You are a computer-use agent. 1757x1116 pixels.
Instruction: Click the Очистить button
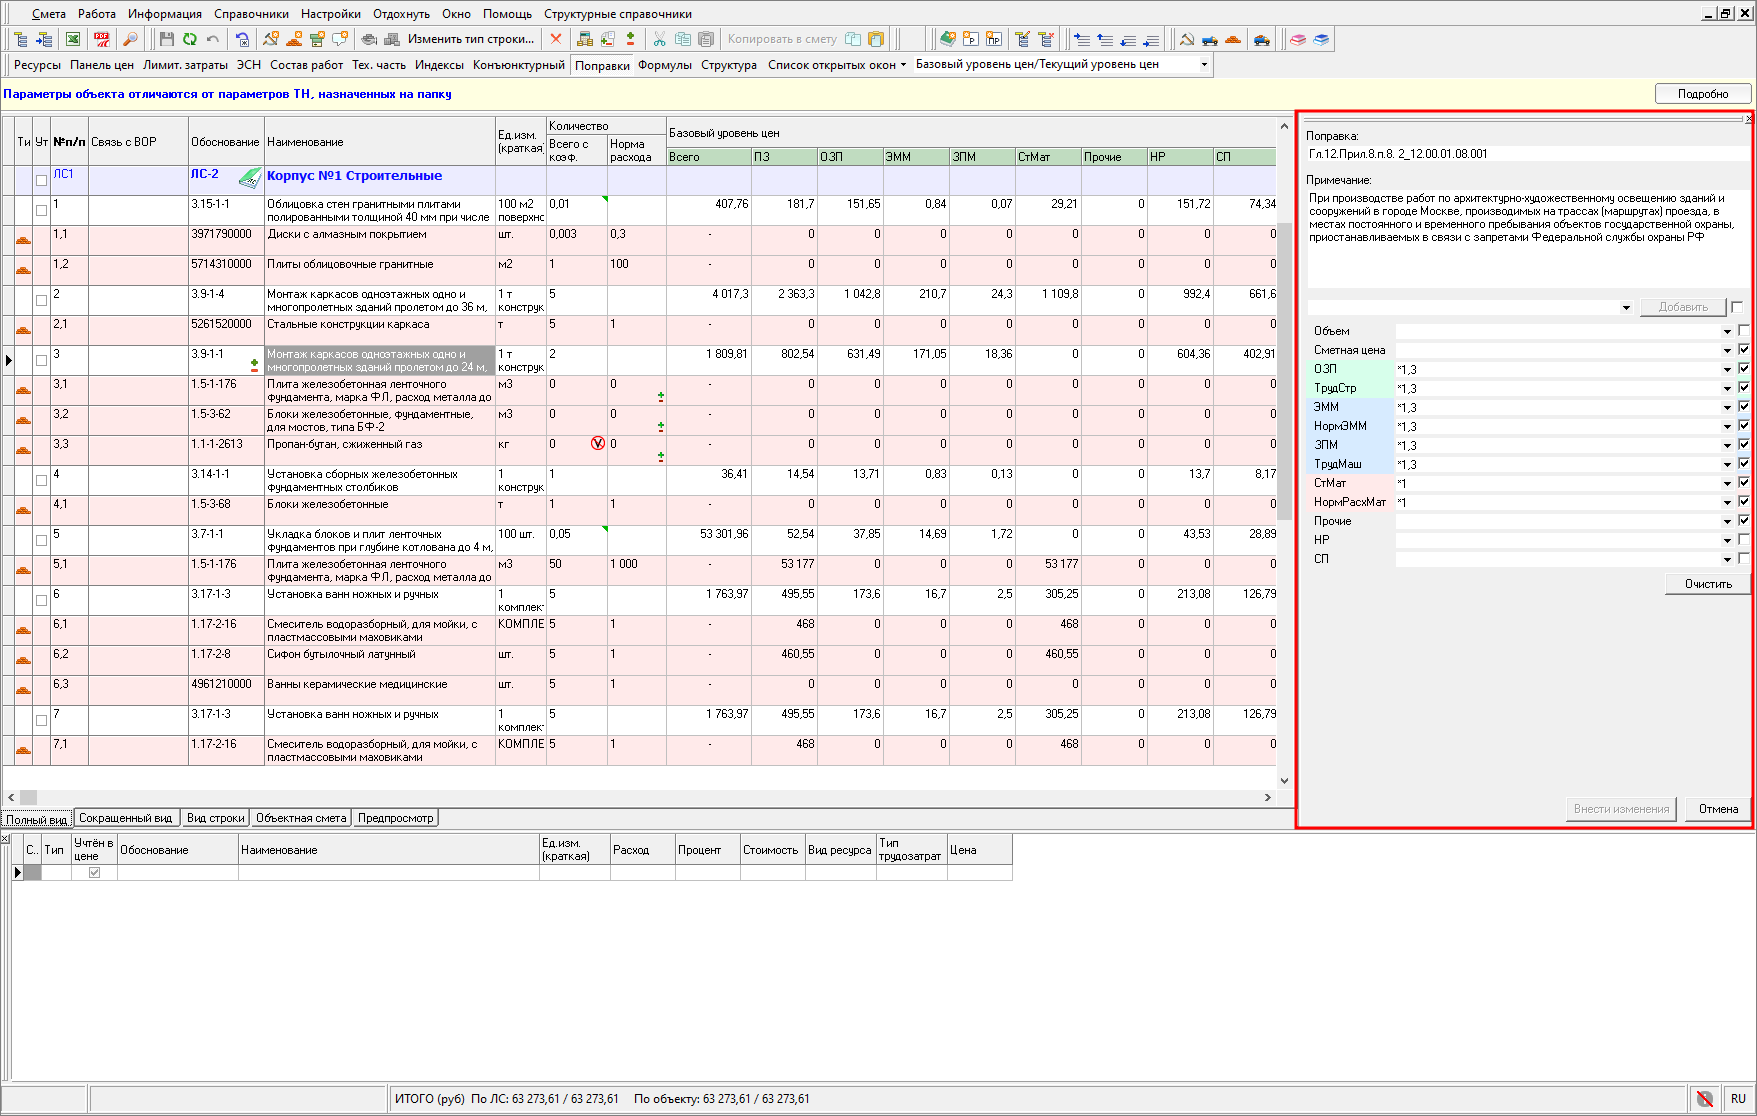pyautogui.click(x=1708, y=584)
